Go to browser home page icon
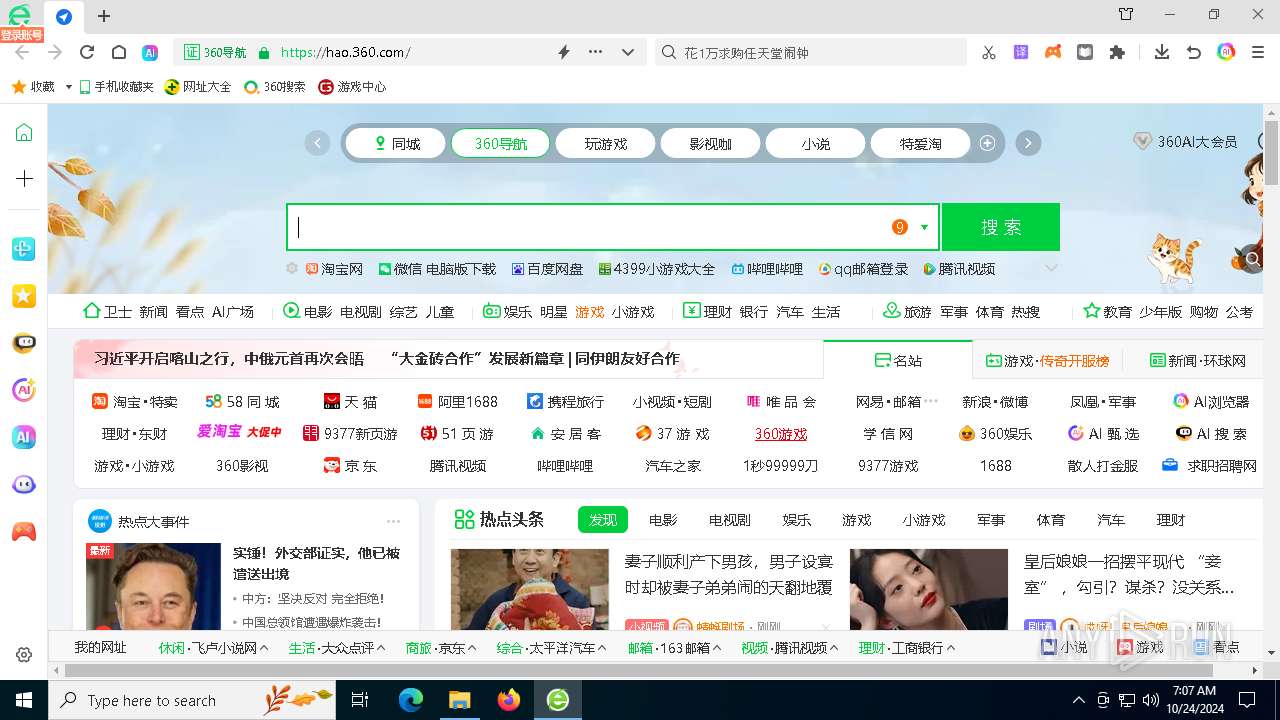Viewport: 1280px width, 720px height. 118,52
